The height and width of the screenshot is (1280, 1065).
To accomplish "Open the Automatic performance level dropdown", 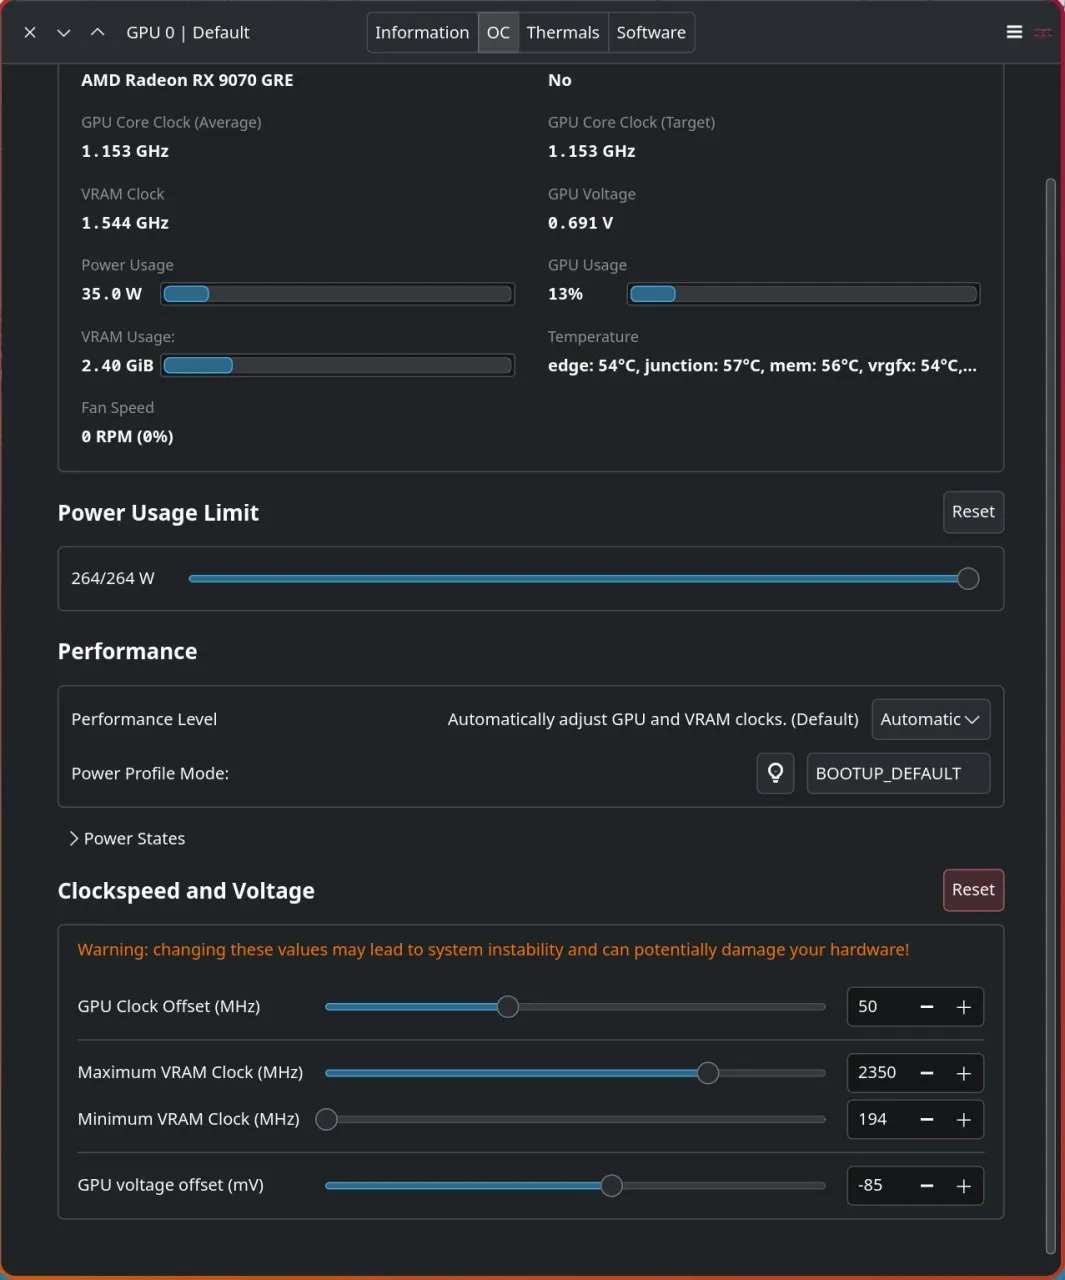I will [930, 719].
